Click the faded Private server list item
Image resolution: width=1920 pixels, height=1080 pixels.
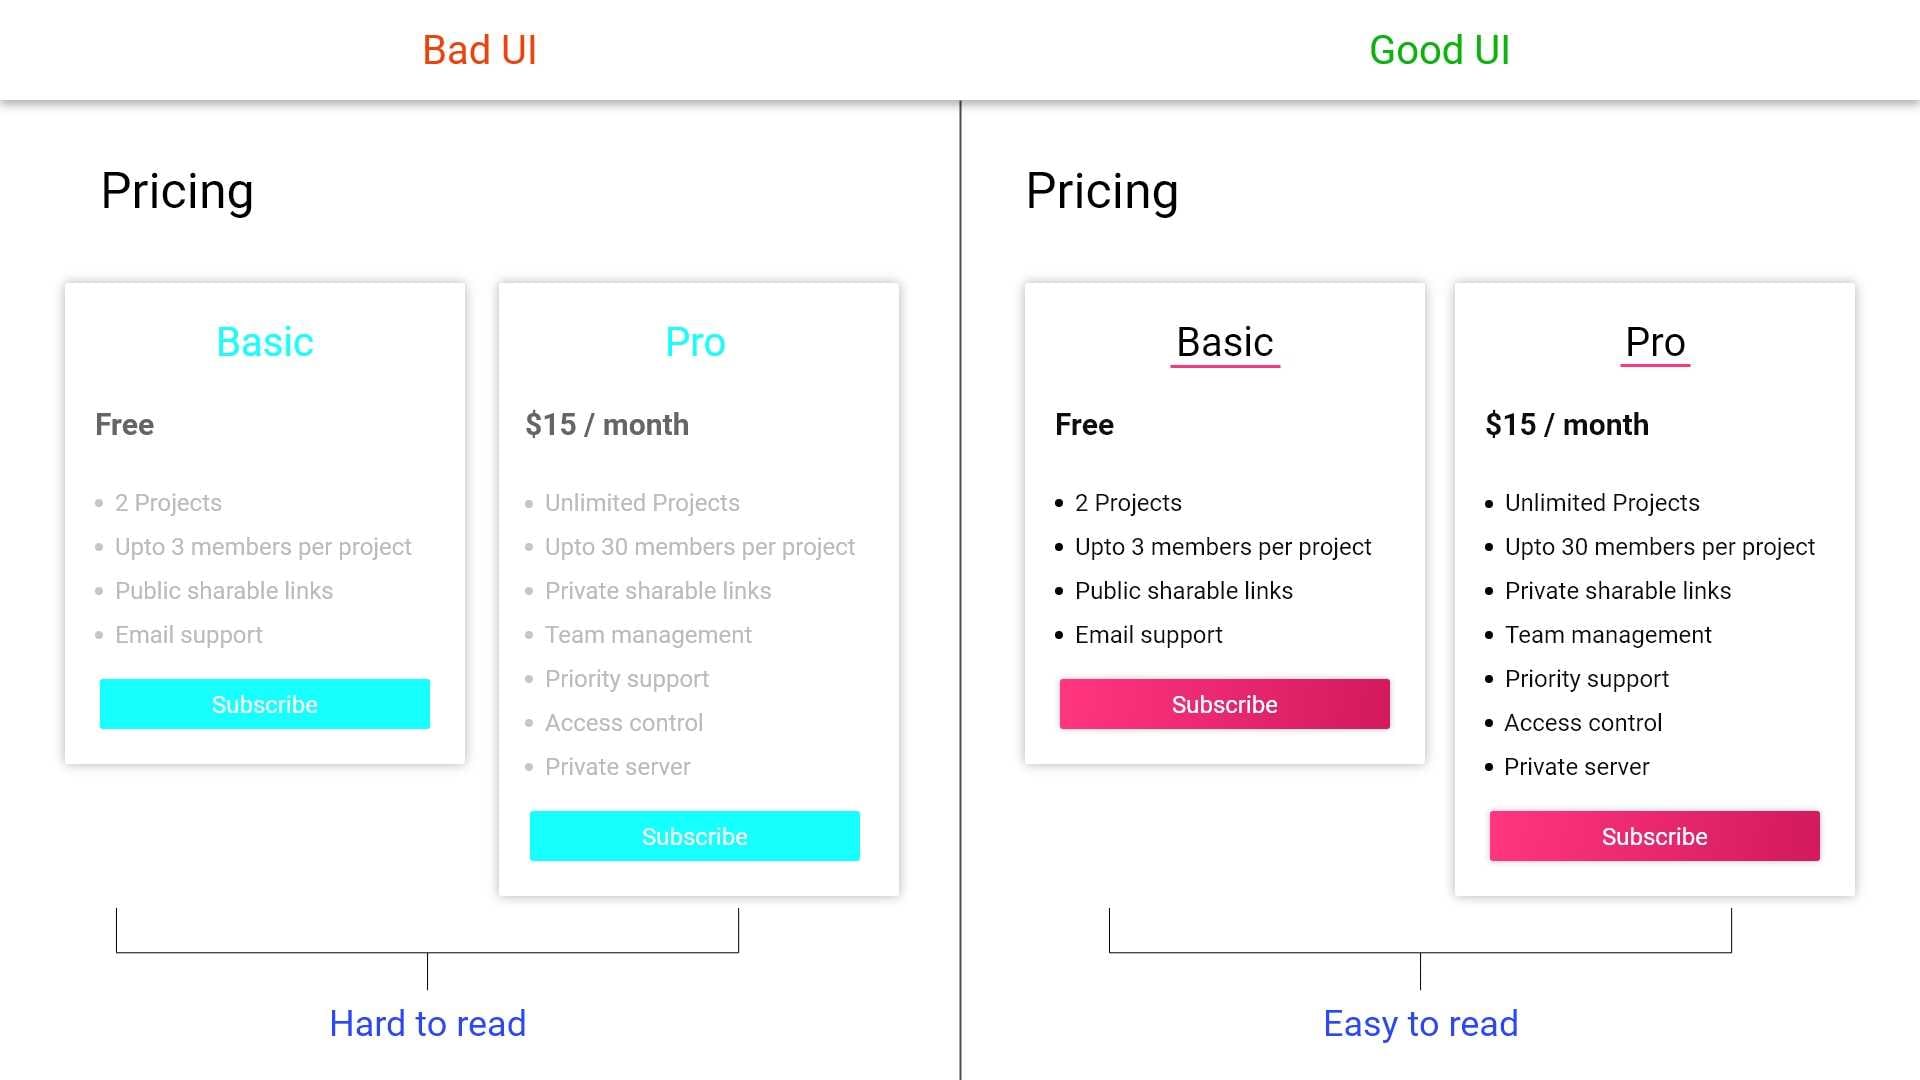(x=618, y=766)
